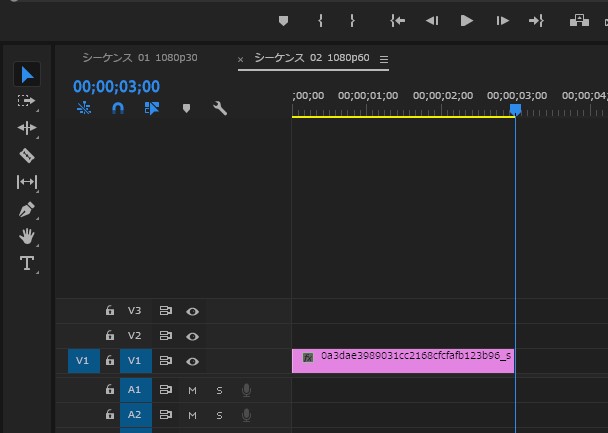The image size is (608, 433).
Task: Toggle lock on track V2
Action: click(x=110, y=336)
